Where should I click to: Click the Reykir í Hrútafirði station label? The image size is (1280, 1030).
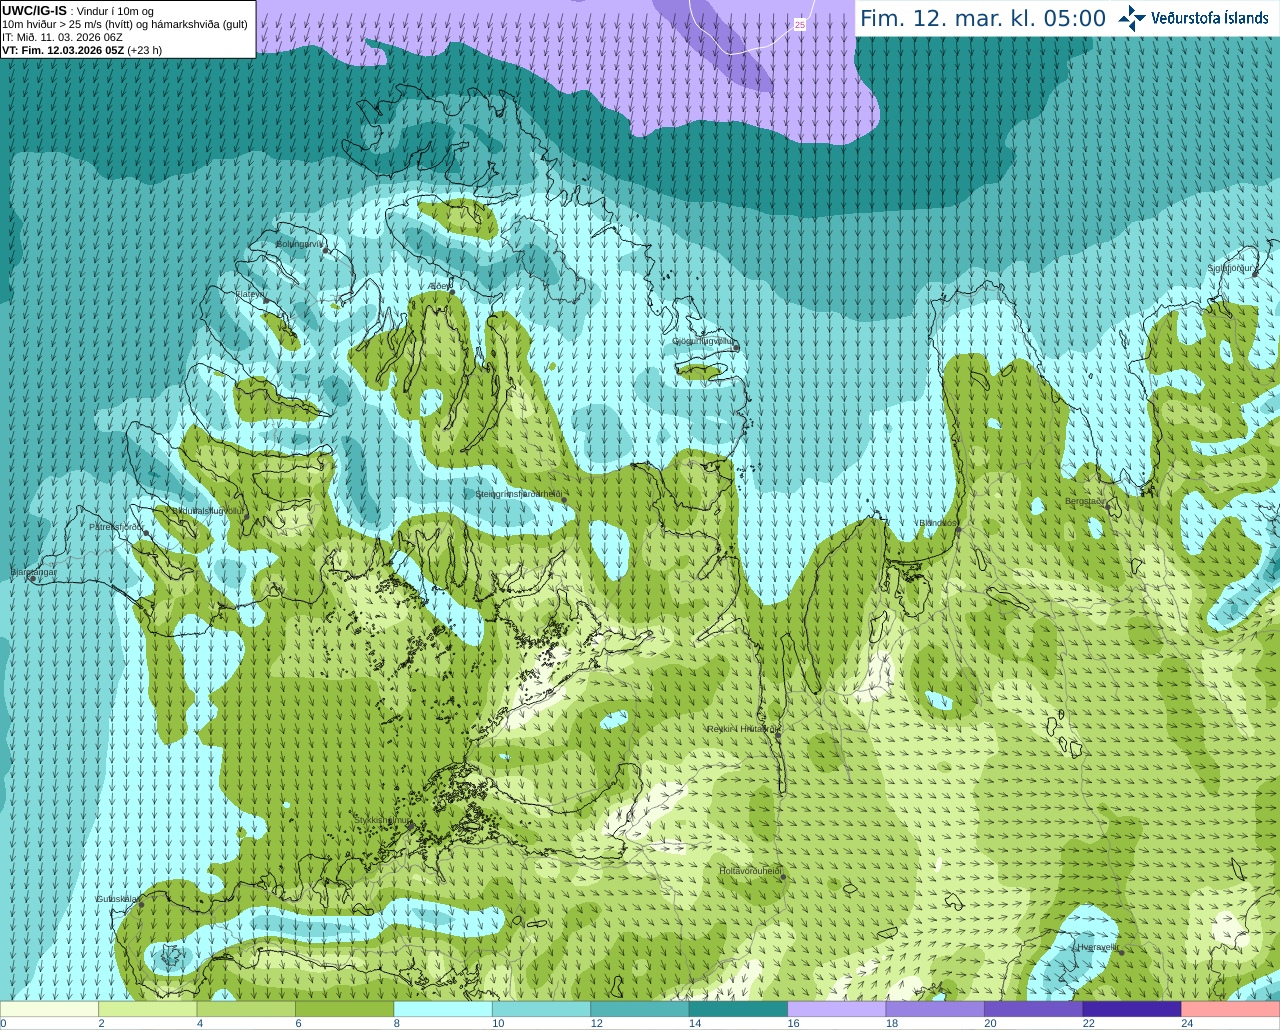coord(743,729)
